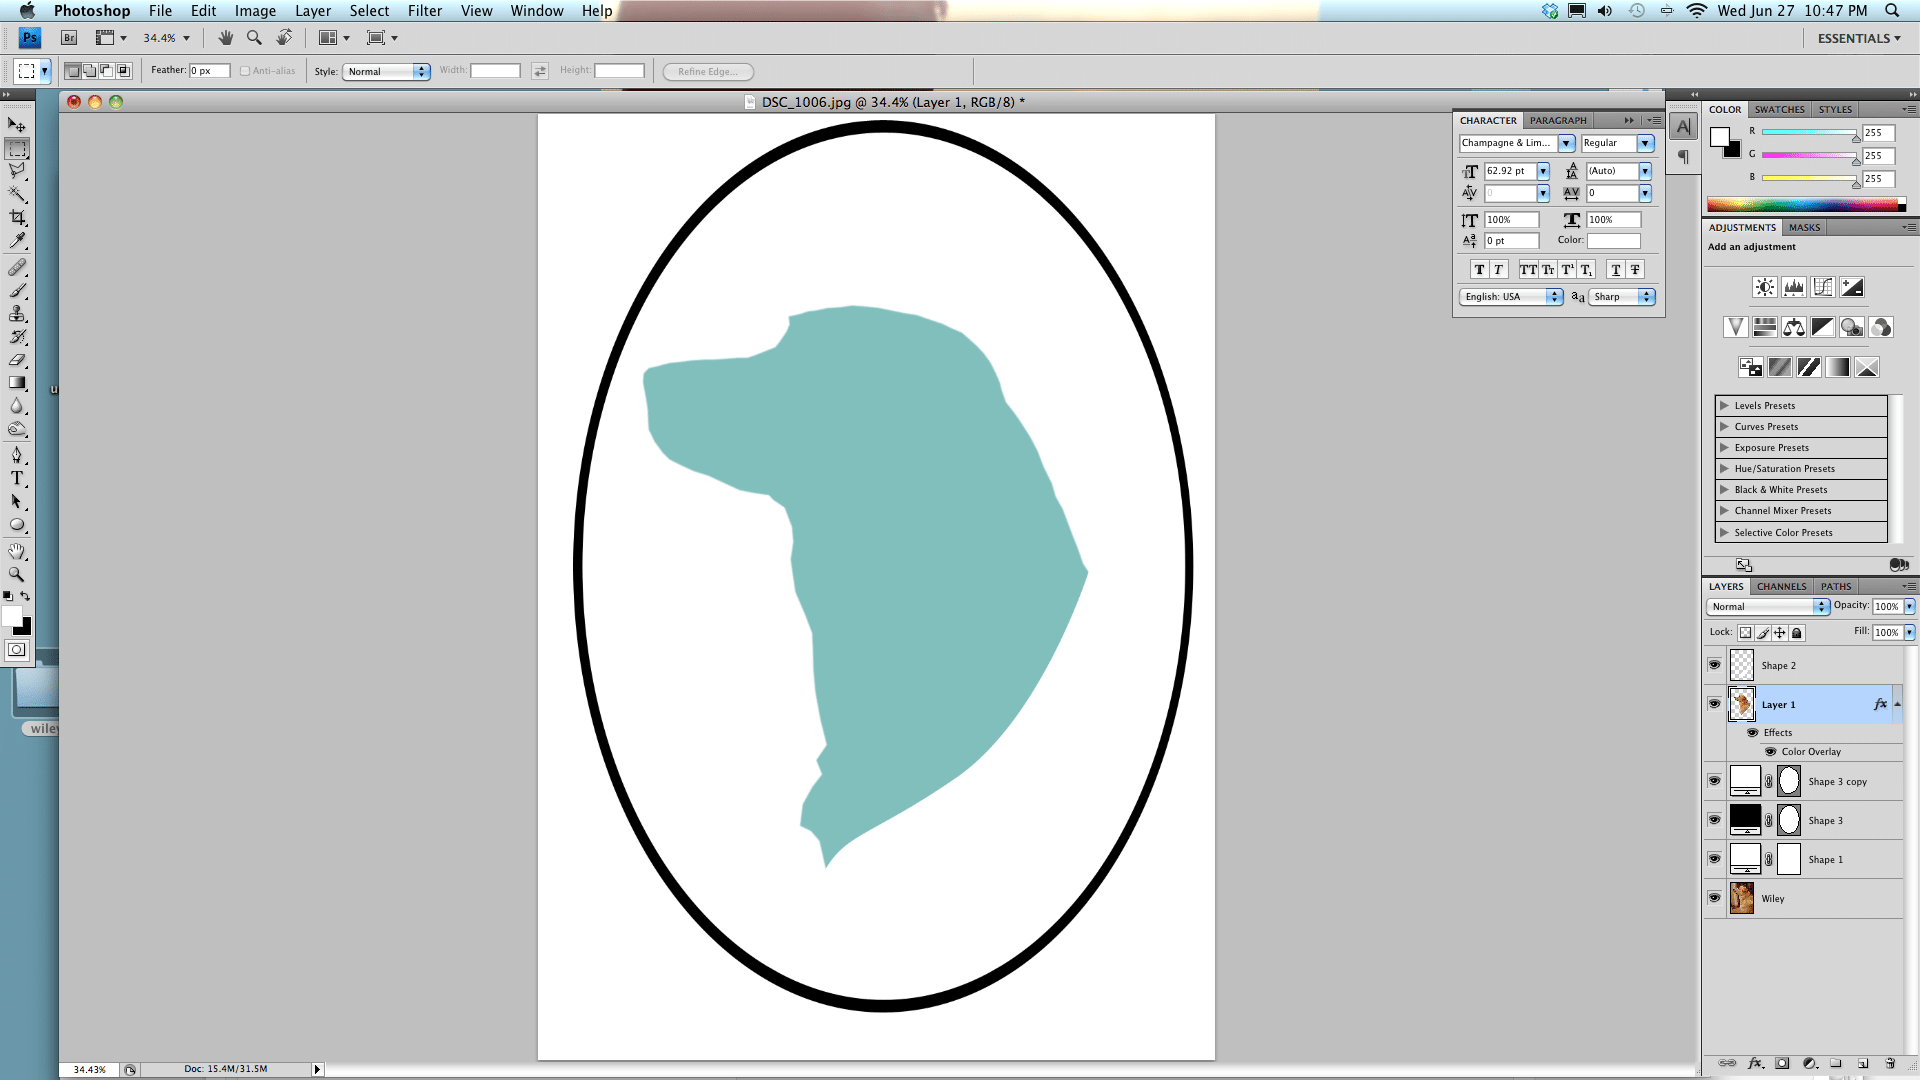Switch to the Channels tab

pyautogui.click(x=1781, y=587)
